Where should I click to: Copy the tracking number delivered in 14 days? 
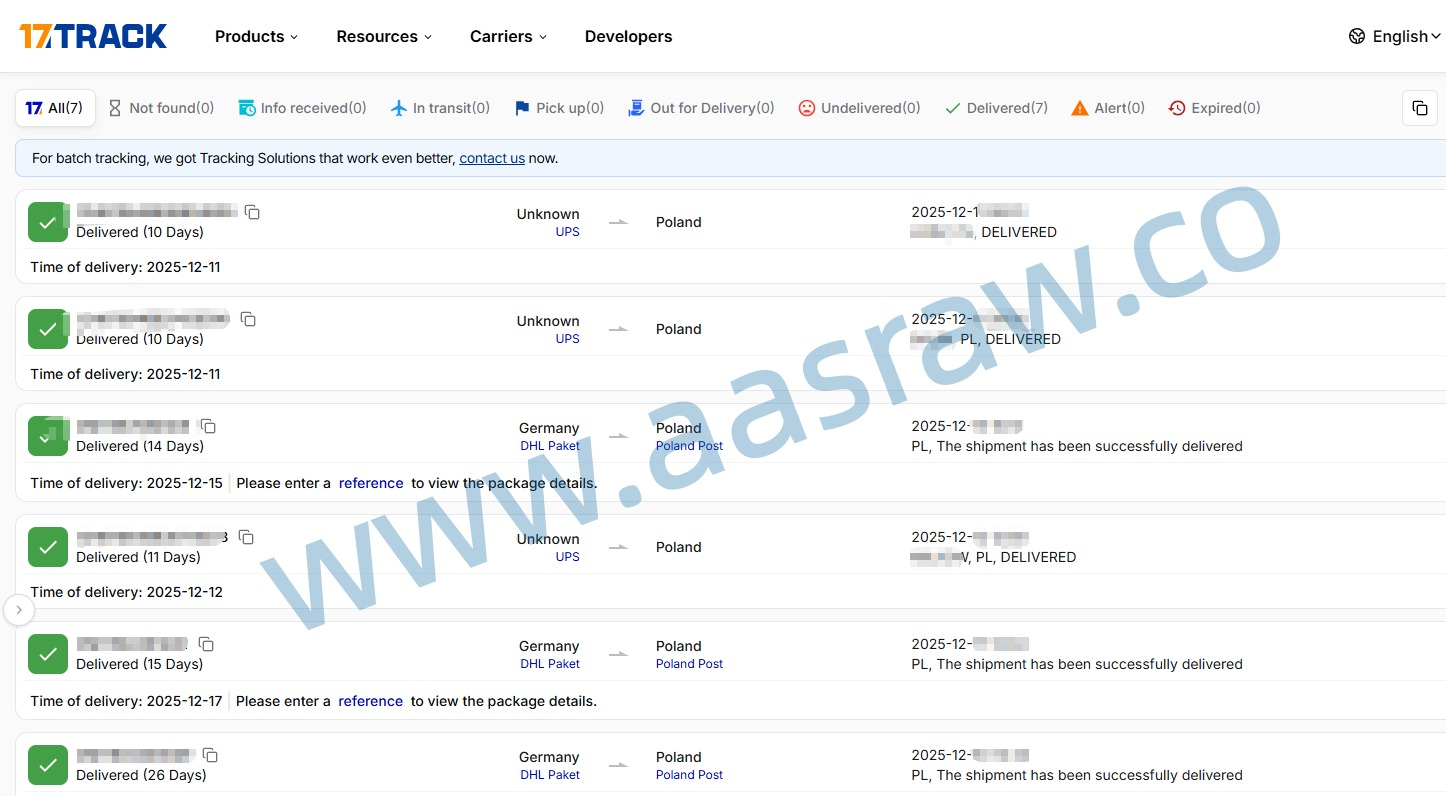[208, 426]
